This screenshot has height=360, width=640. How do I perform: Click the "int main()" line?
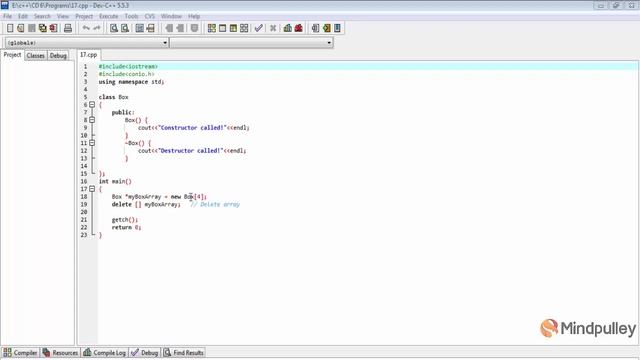tap(115, 181)
